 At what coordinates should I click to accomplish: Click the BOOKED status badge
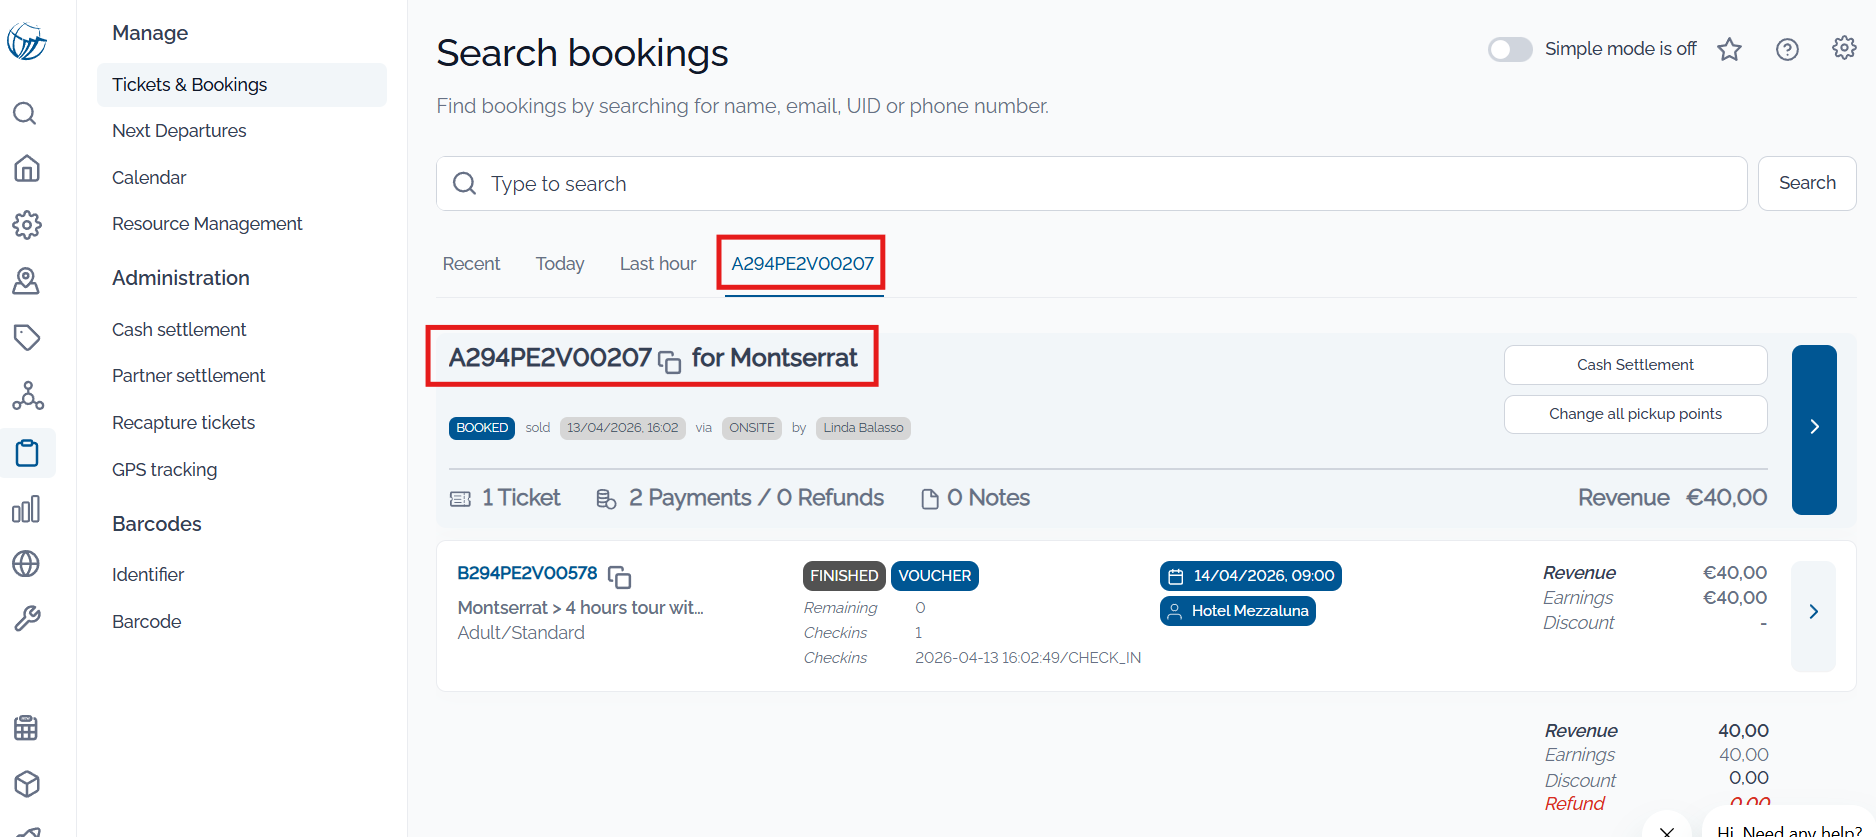coord(482,428)
